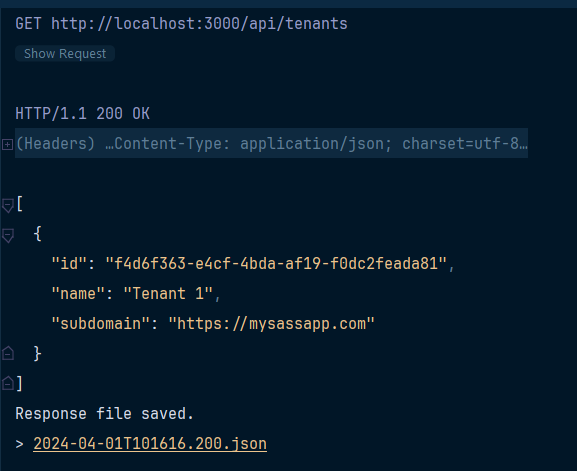Collapse the tenant object at opening brace
This screenshot has height=471, width=577.
pos(8,236)
